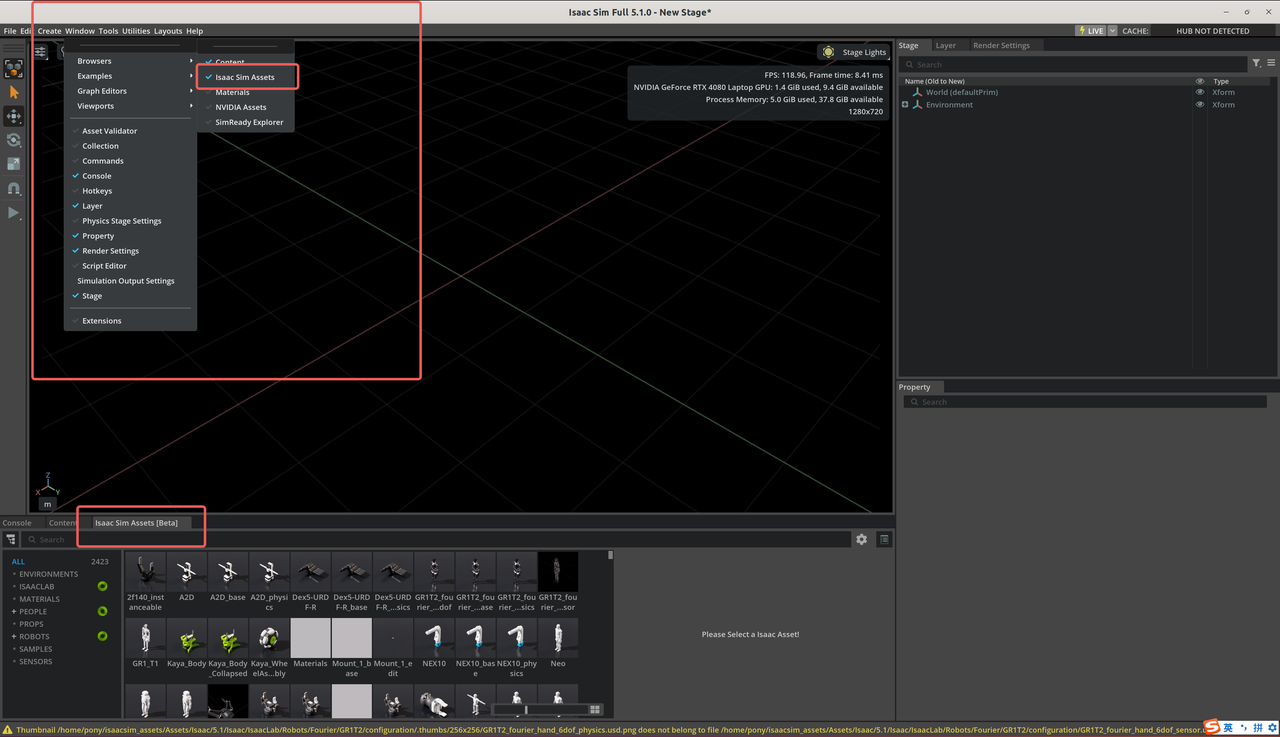This screenshot has height=737, width=1280.
Task: Expand Viewports submenu
Action: pyautogui.click(x=130, y=106)
